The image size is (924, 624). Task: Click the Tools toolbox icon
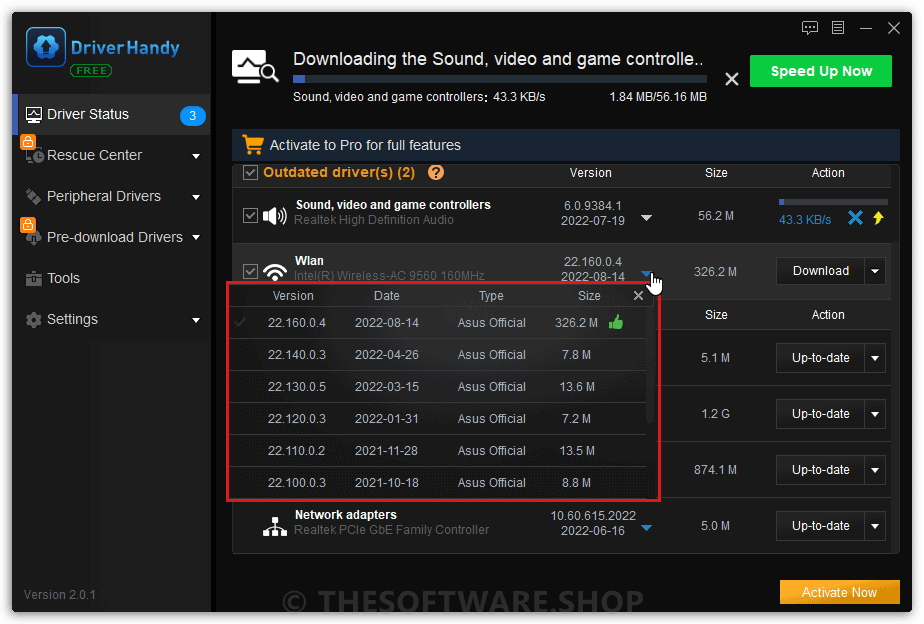coord(34,278)
